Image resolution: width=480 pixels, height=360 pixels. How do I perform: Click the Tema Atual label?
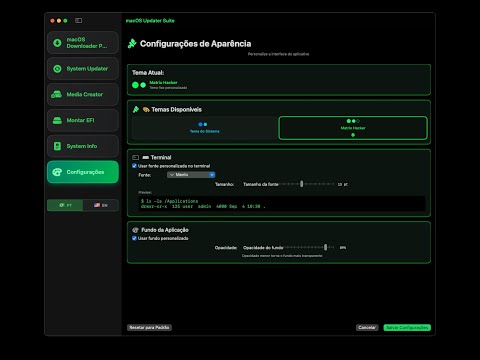pyautogui.click(x=148, y=73)
